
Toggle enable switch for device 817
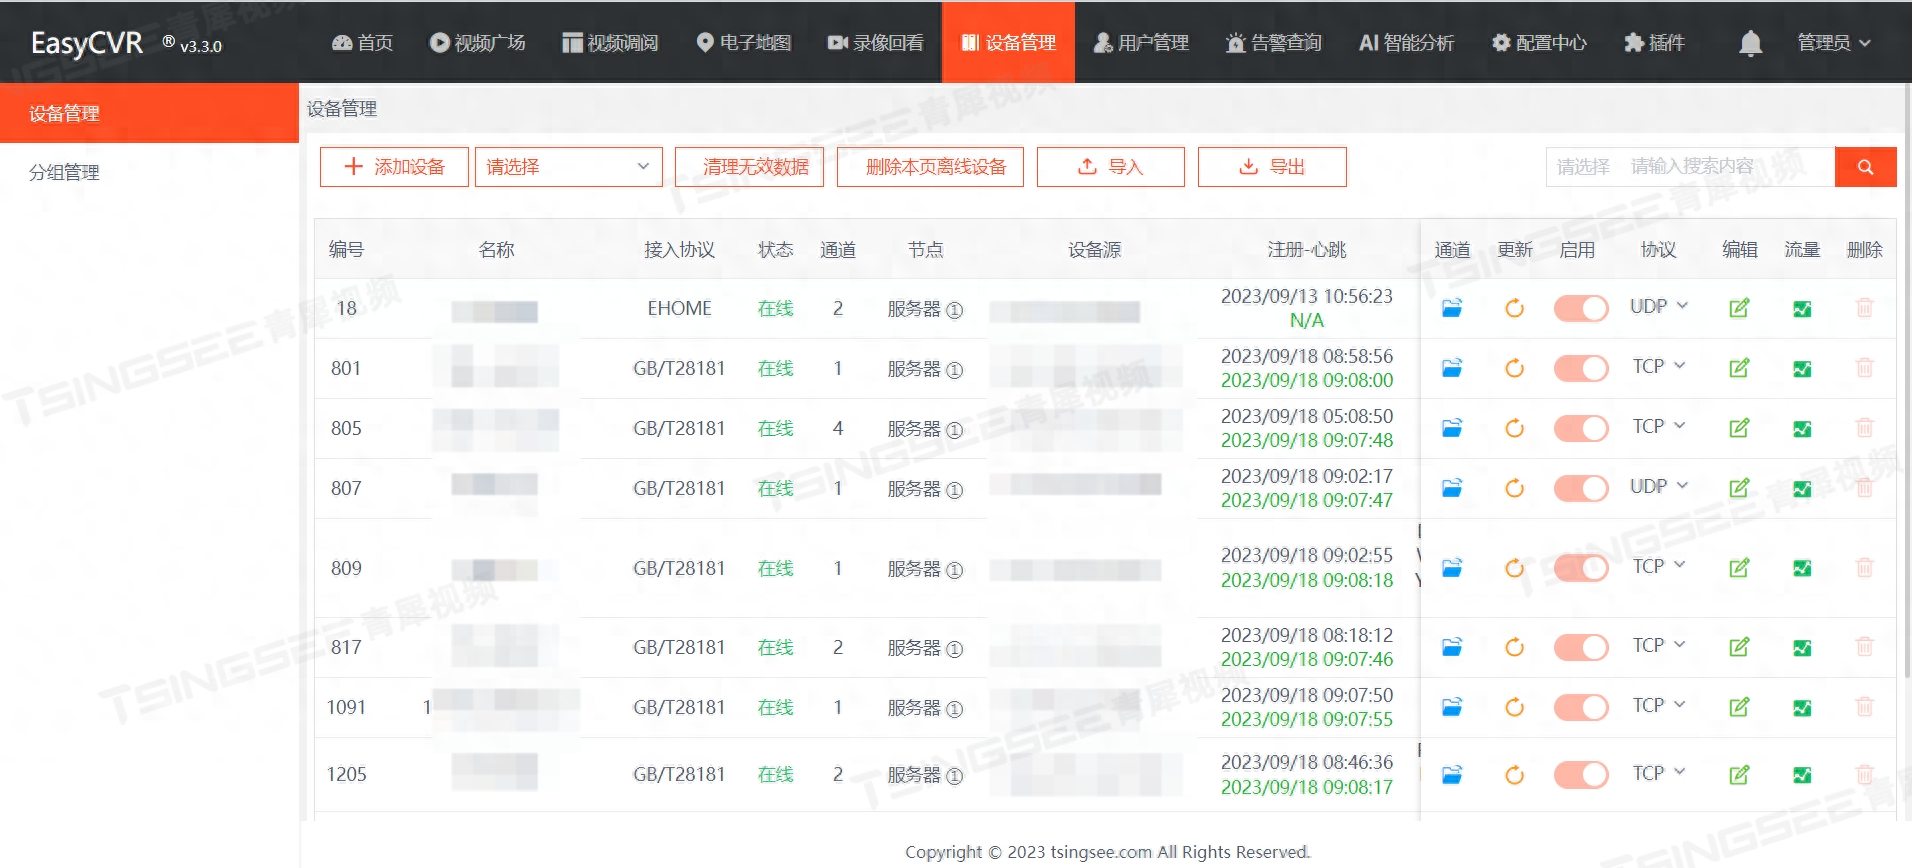tap(1581, 647)
